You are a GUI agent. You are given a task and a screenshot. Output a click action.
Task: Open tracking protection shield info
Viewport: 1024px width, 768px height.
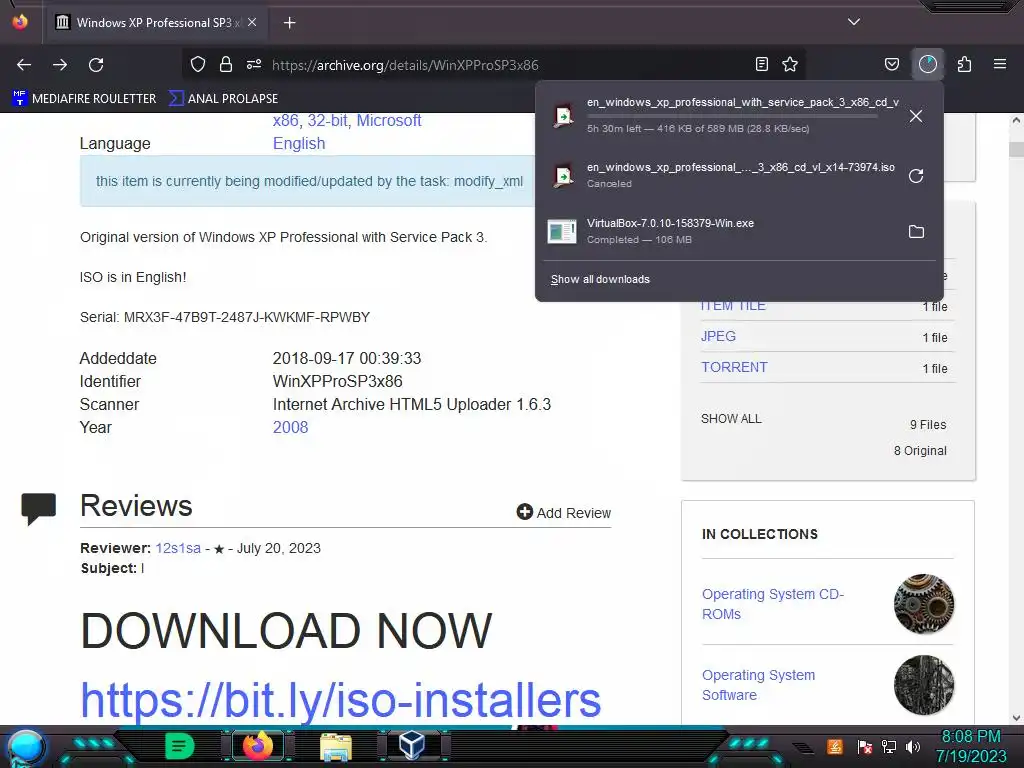pos(198,64)
